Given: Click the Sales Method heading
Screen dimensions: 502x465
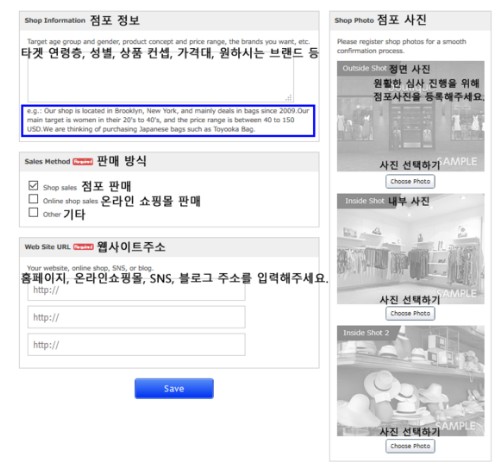Looking at the screenshot, I should coord(47,161).
